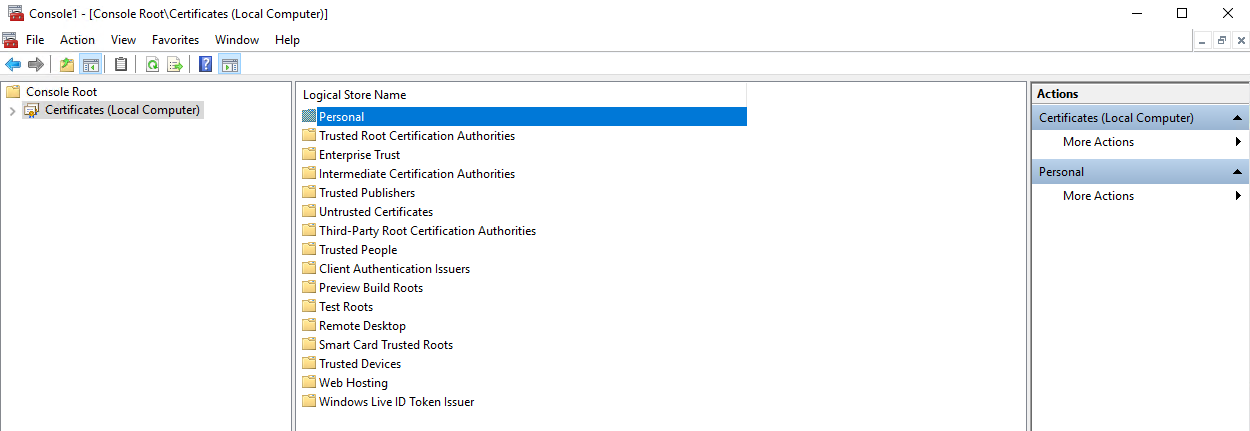The width and height of the screenshot is (1250, 431).
Task: Select the Console Root tree item
Action: tap(61, 91)
